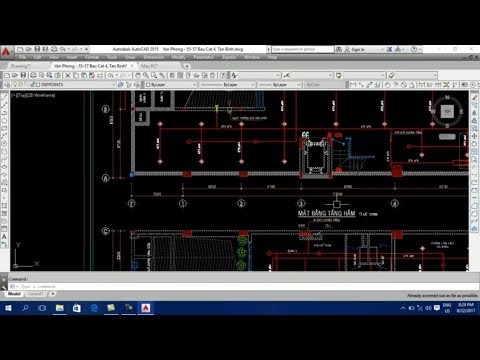The height and width of the screenshot is (360, 480).
Task: Expand the linetype ByLayer dropdown
Action: pyautogui.click(x=253, y=85)
